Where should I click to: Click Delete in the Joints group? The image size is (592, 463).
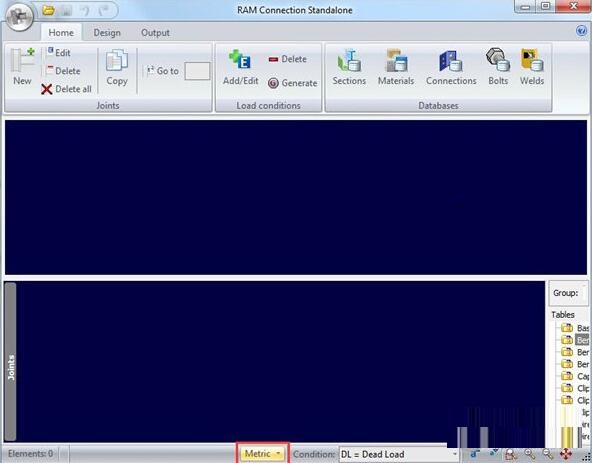pyautogui.click(x=63, y=71)
